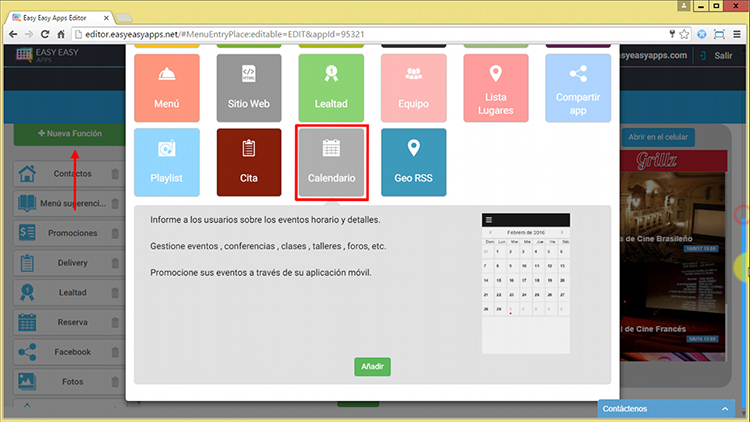Expand the Contáctenos chat panel
Image resolution: width=750 pixels, height=422 pixels.
(x=666, y=409)
